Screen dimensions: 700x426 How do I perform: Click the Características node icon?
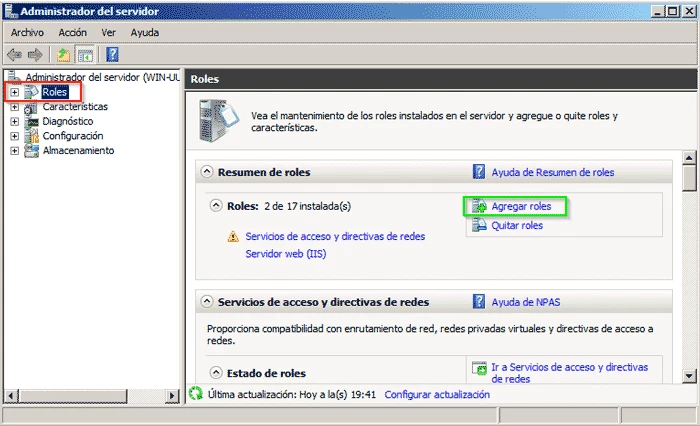31,107
